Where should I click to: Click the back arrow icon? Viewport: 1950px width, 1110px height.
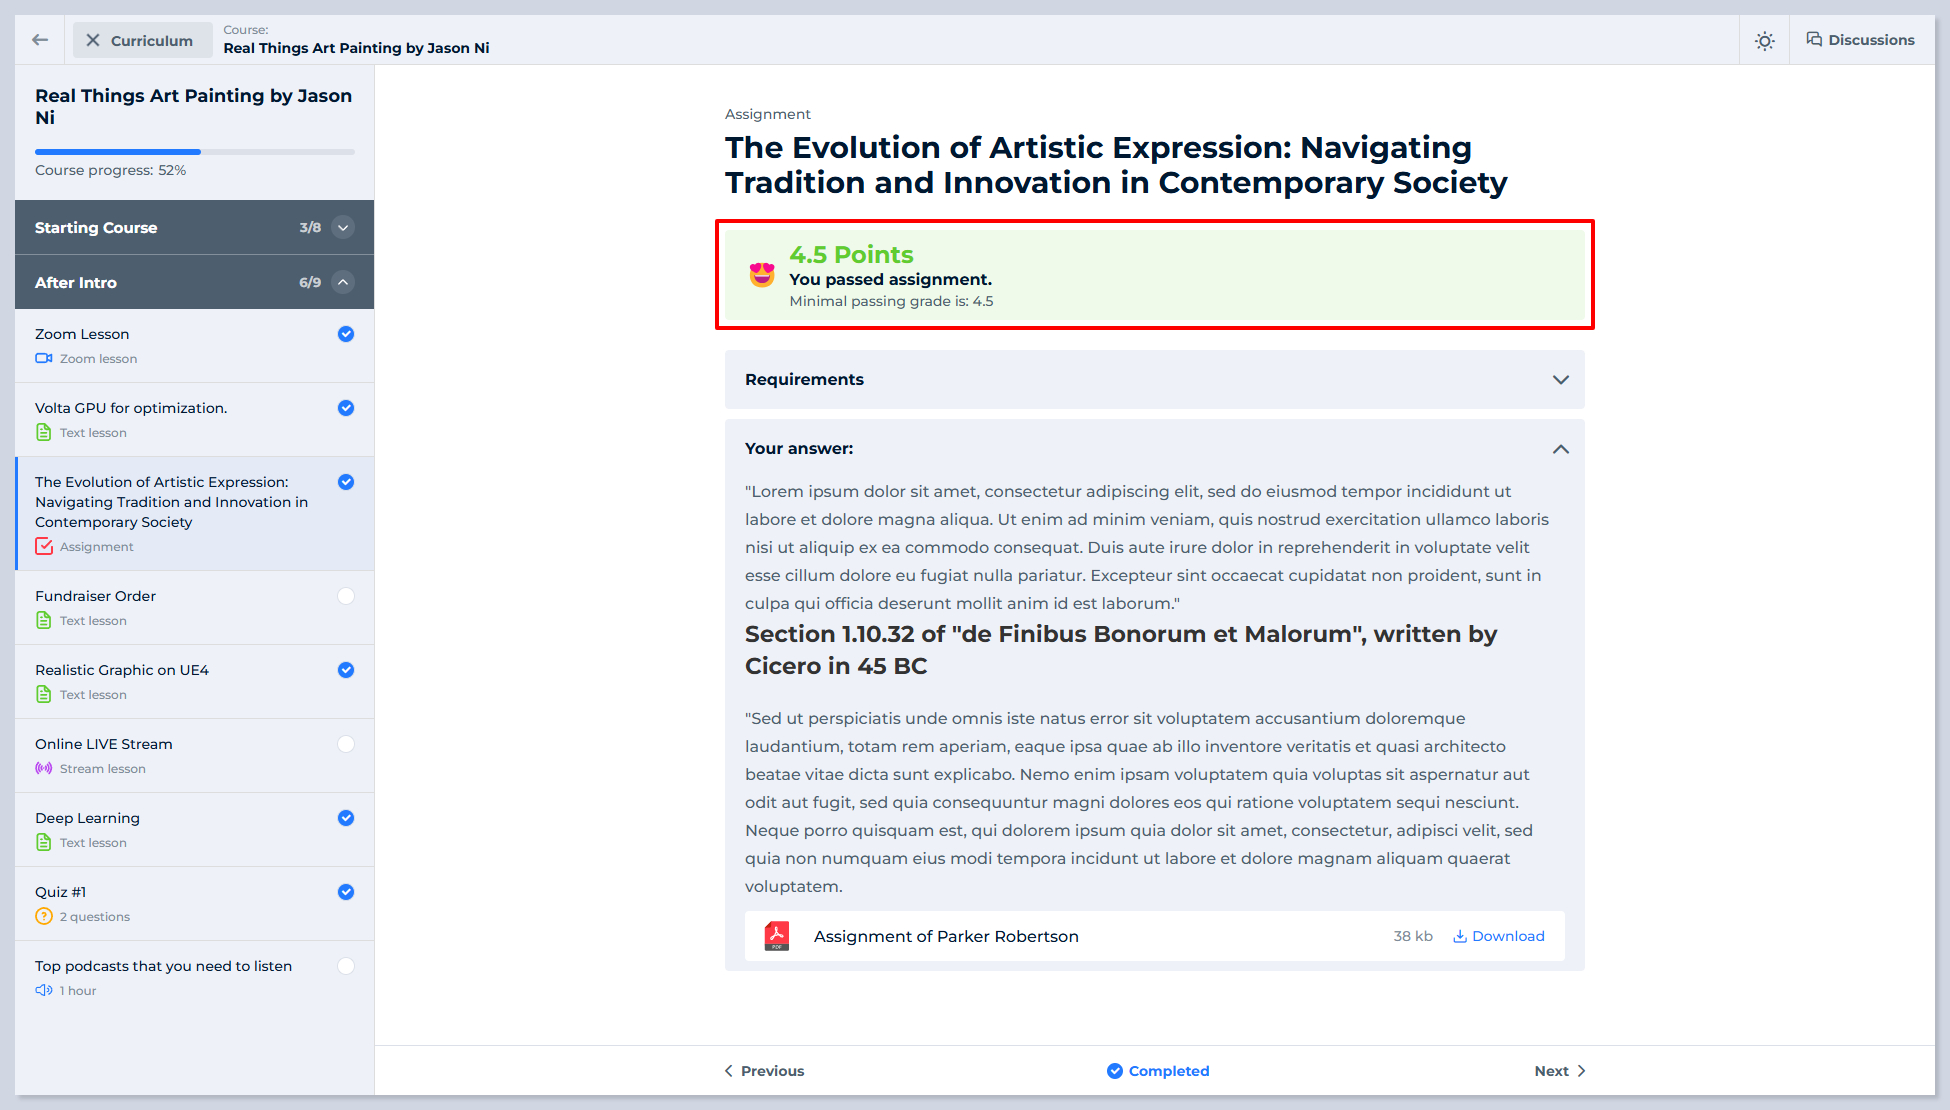click(40, 40)
